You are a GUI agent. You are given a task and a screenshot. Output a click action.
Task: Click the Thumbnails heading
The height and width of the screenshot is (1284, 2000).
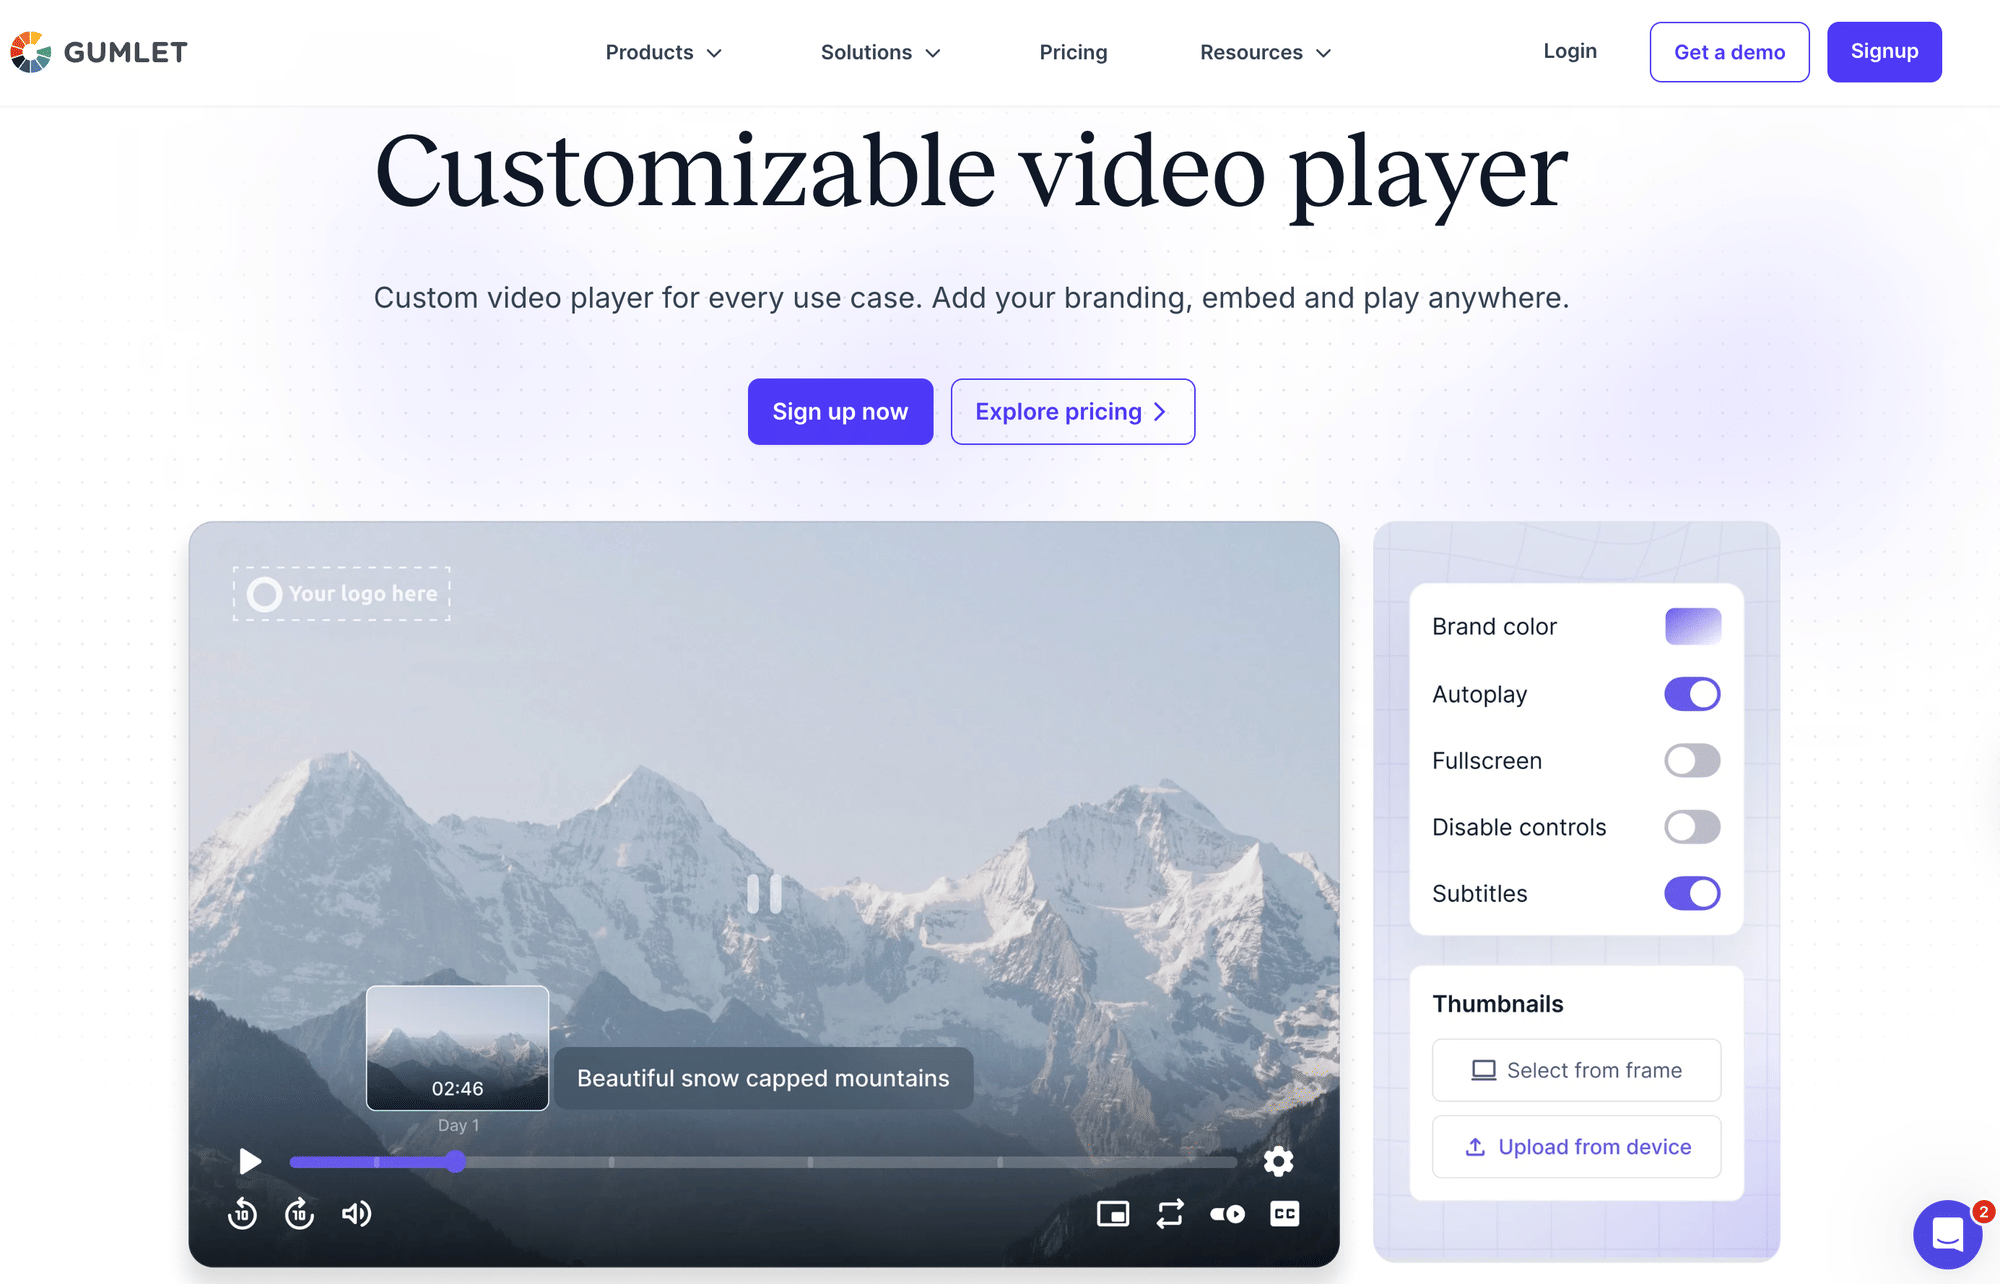pos(1497,1004)
